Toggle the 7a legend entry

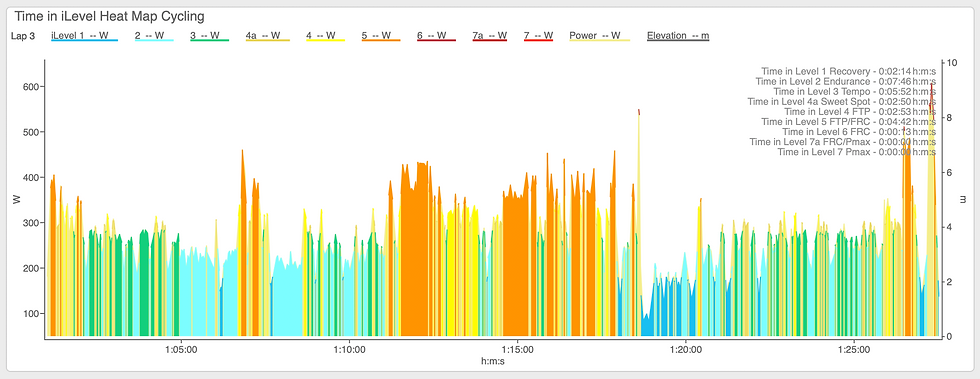[x=489, y=36]
